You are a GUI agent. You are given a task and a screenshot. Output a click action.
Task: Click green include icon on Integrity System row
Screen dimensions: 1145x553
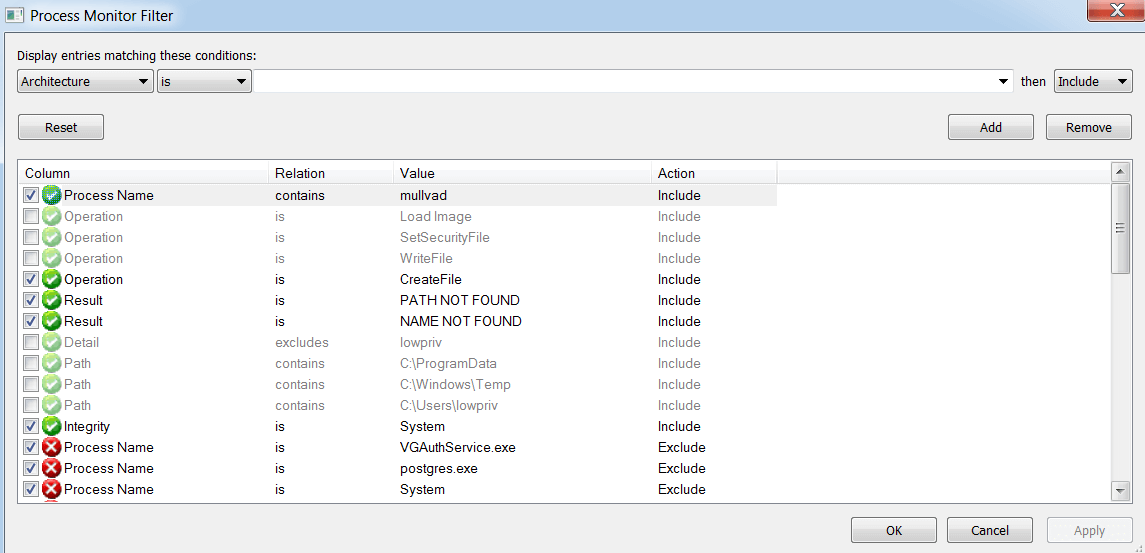[x=51, y=426]
